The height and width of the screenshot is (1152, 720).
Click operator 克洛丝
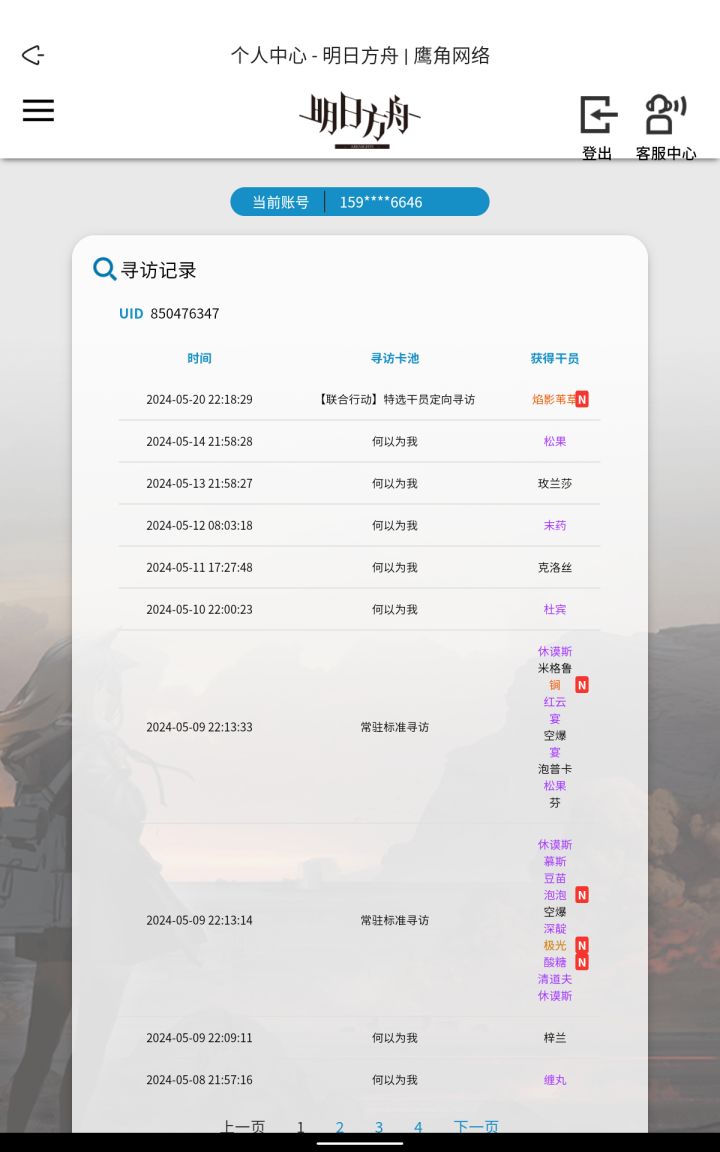point(555,567)
